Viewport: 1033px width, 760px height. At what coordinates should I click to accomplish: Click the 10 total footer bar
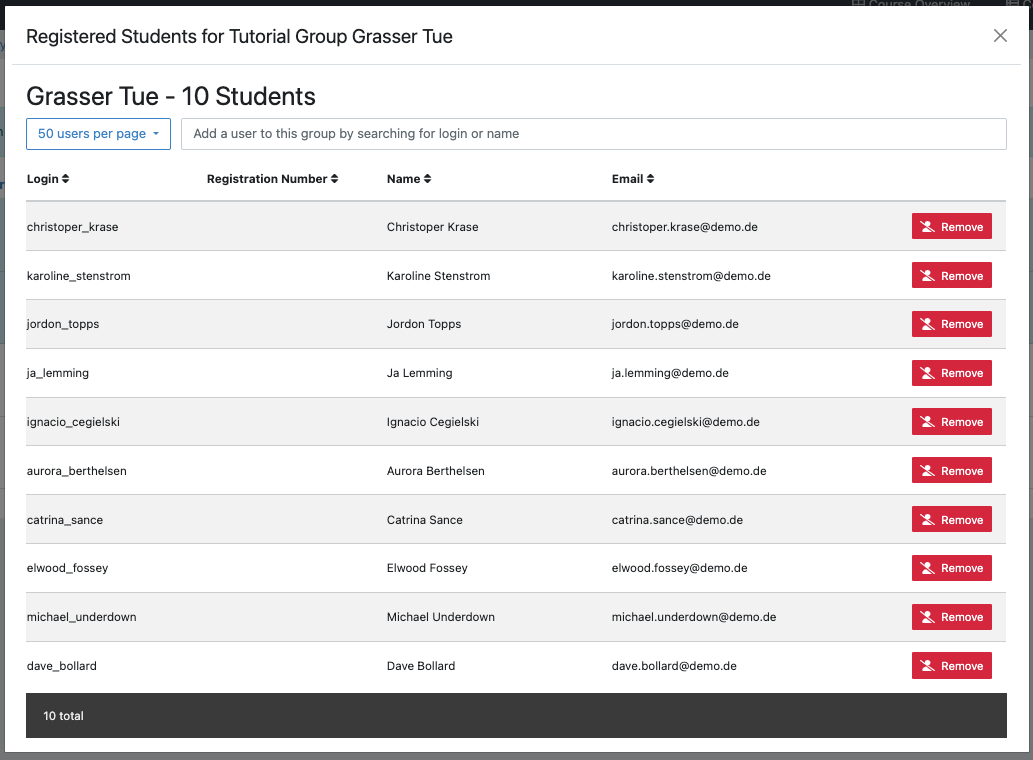[x=516, y=716]
